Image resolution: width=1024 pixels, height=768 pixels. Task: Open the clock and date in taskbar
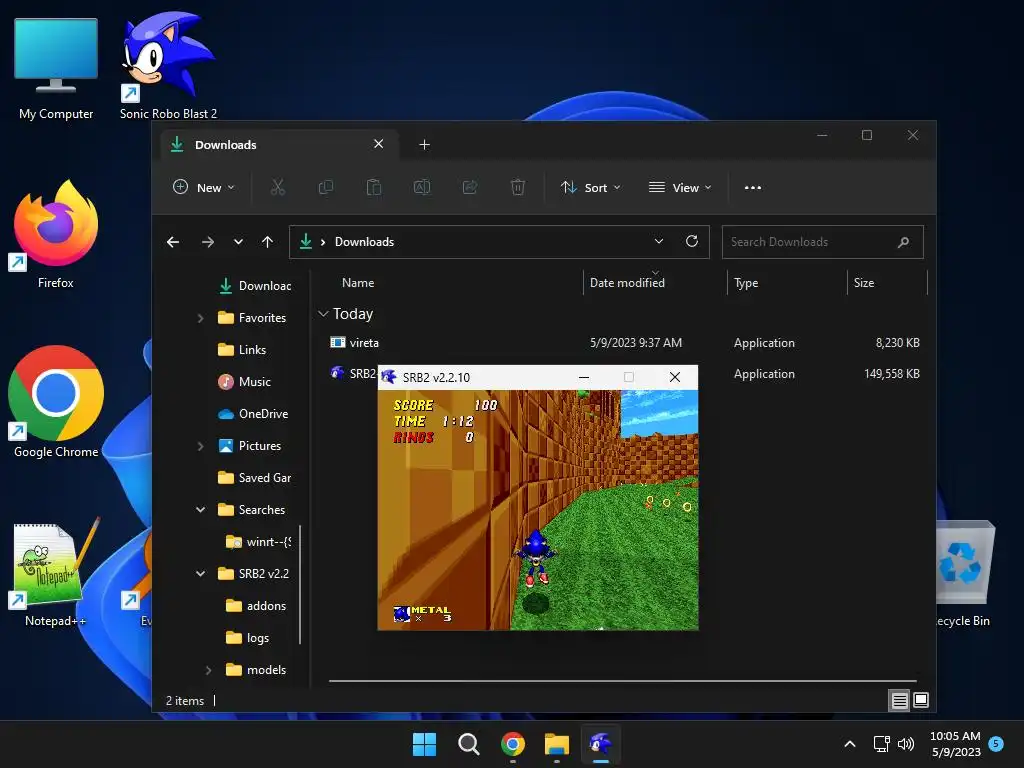[x=955, y=744]
